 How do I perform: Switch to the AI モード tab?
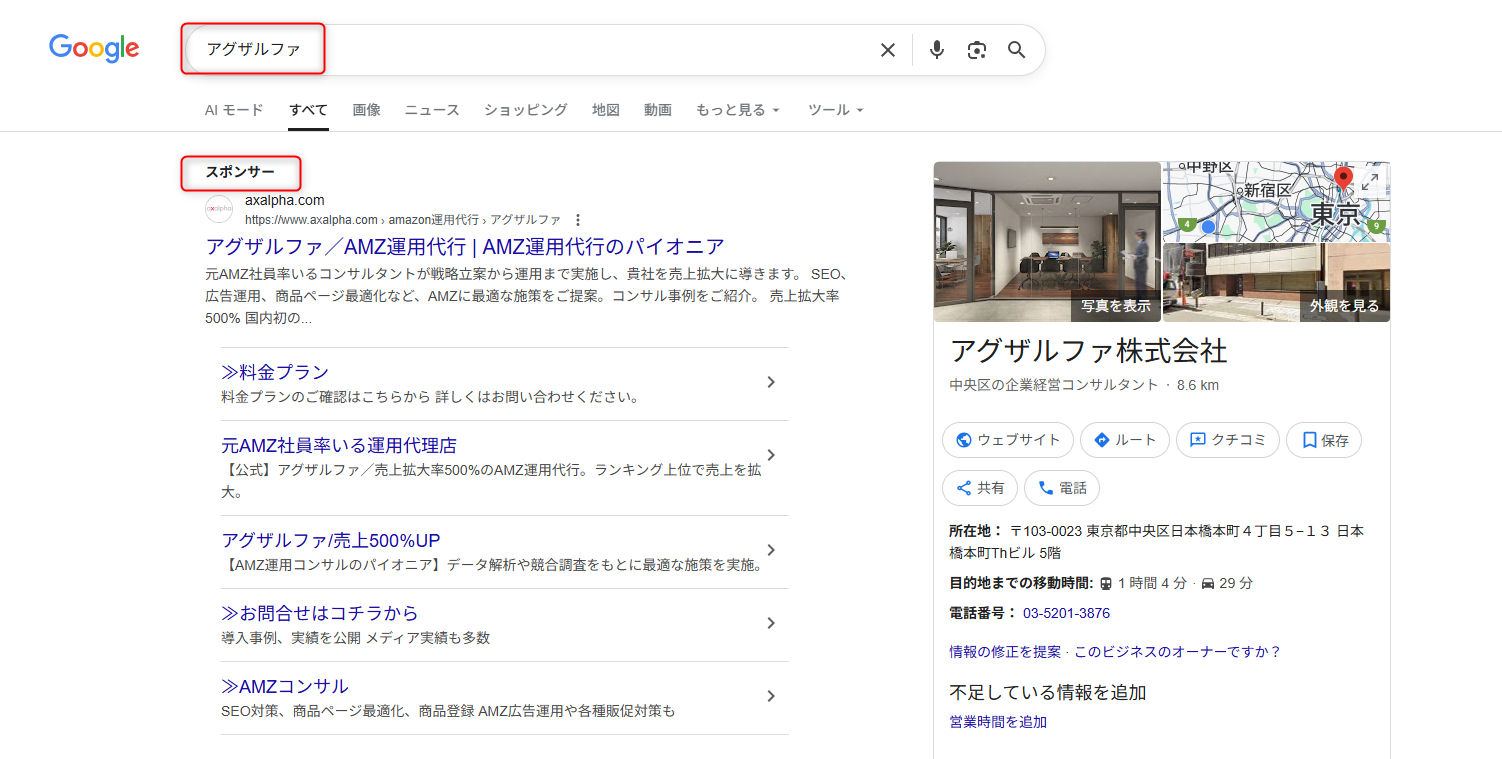tap(234, 110)
